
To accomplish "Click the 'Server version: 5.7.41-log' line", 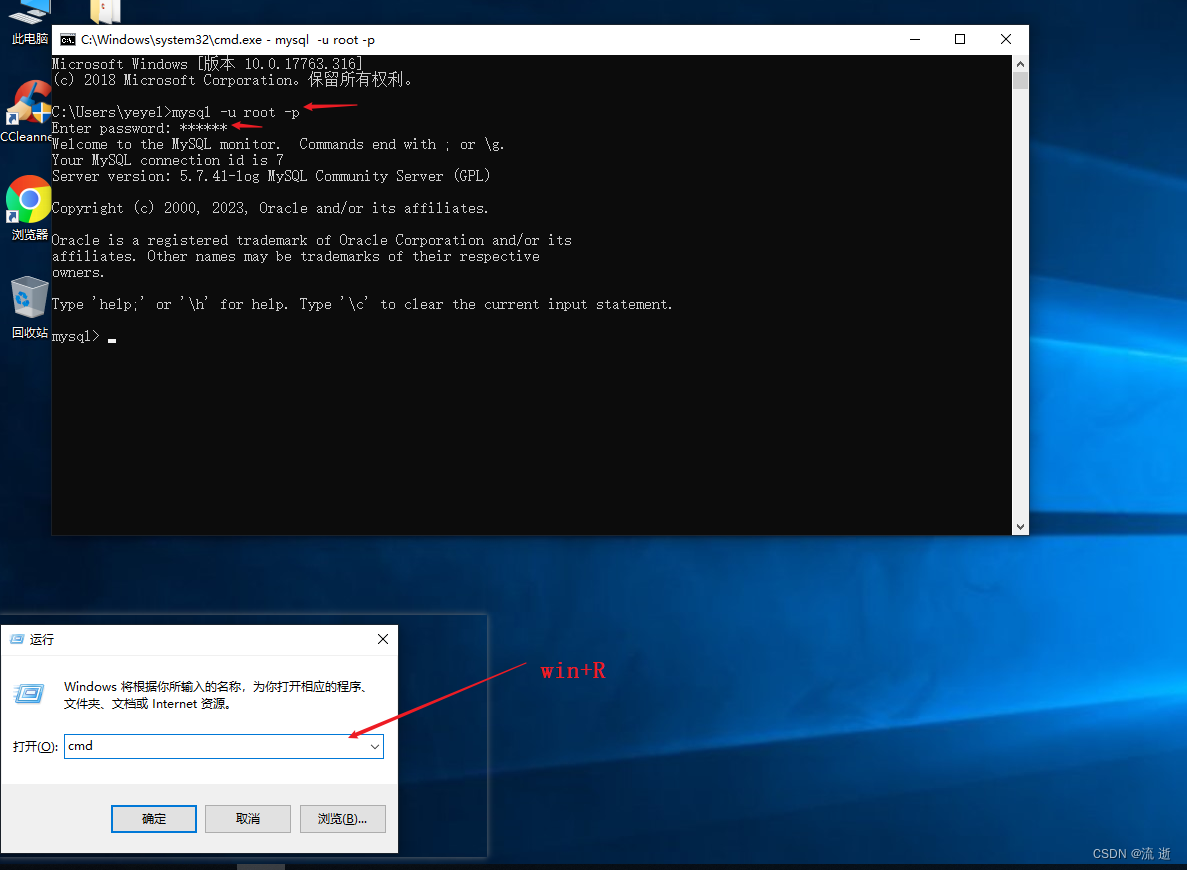I will (x=271, y=176).
